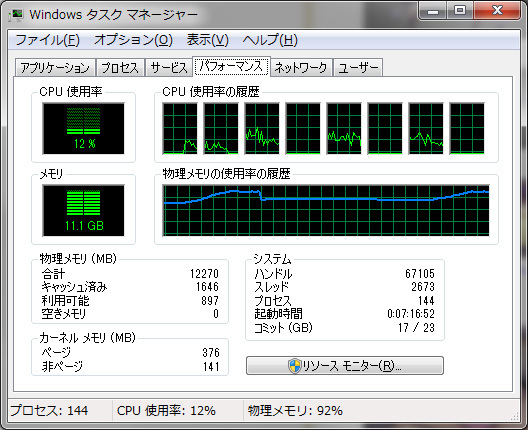Viewport: 528px width, 430px height.
Task: Switch to the ネットワーク tab
Action: tap(301, 68)
